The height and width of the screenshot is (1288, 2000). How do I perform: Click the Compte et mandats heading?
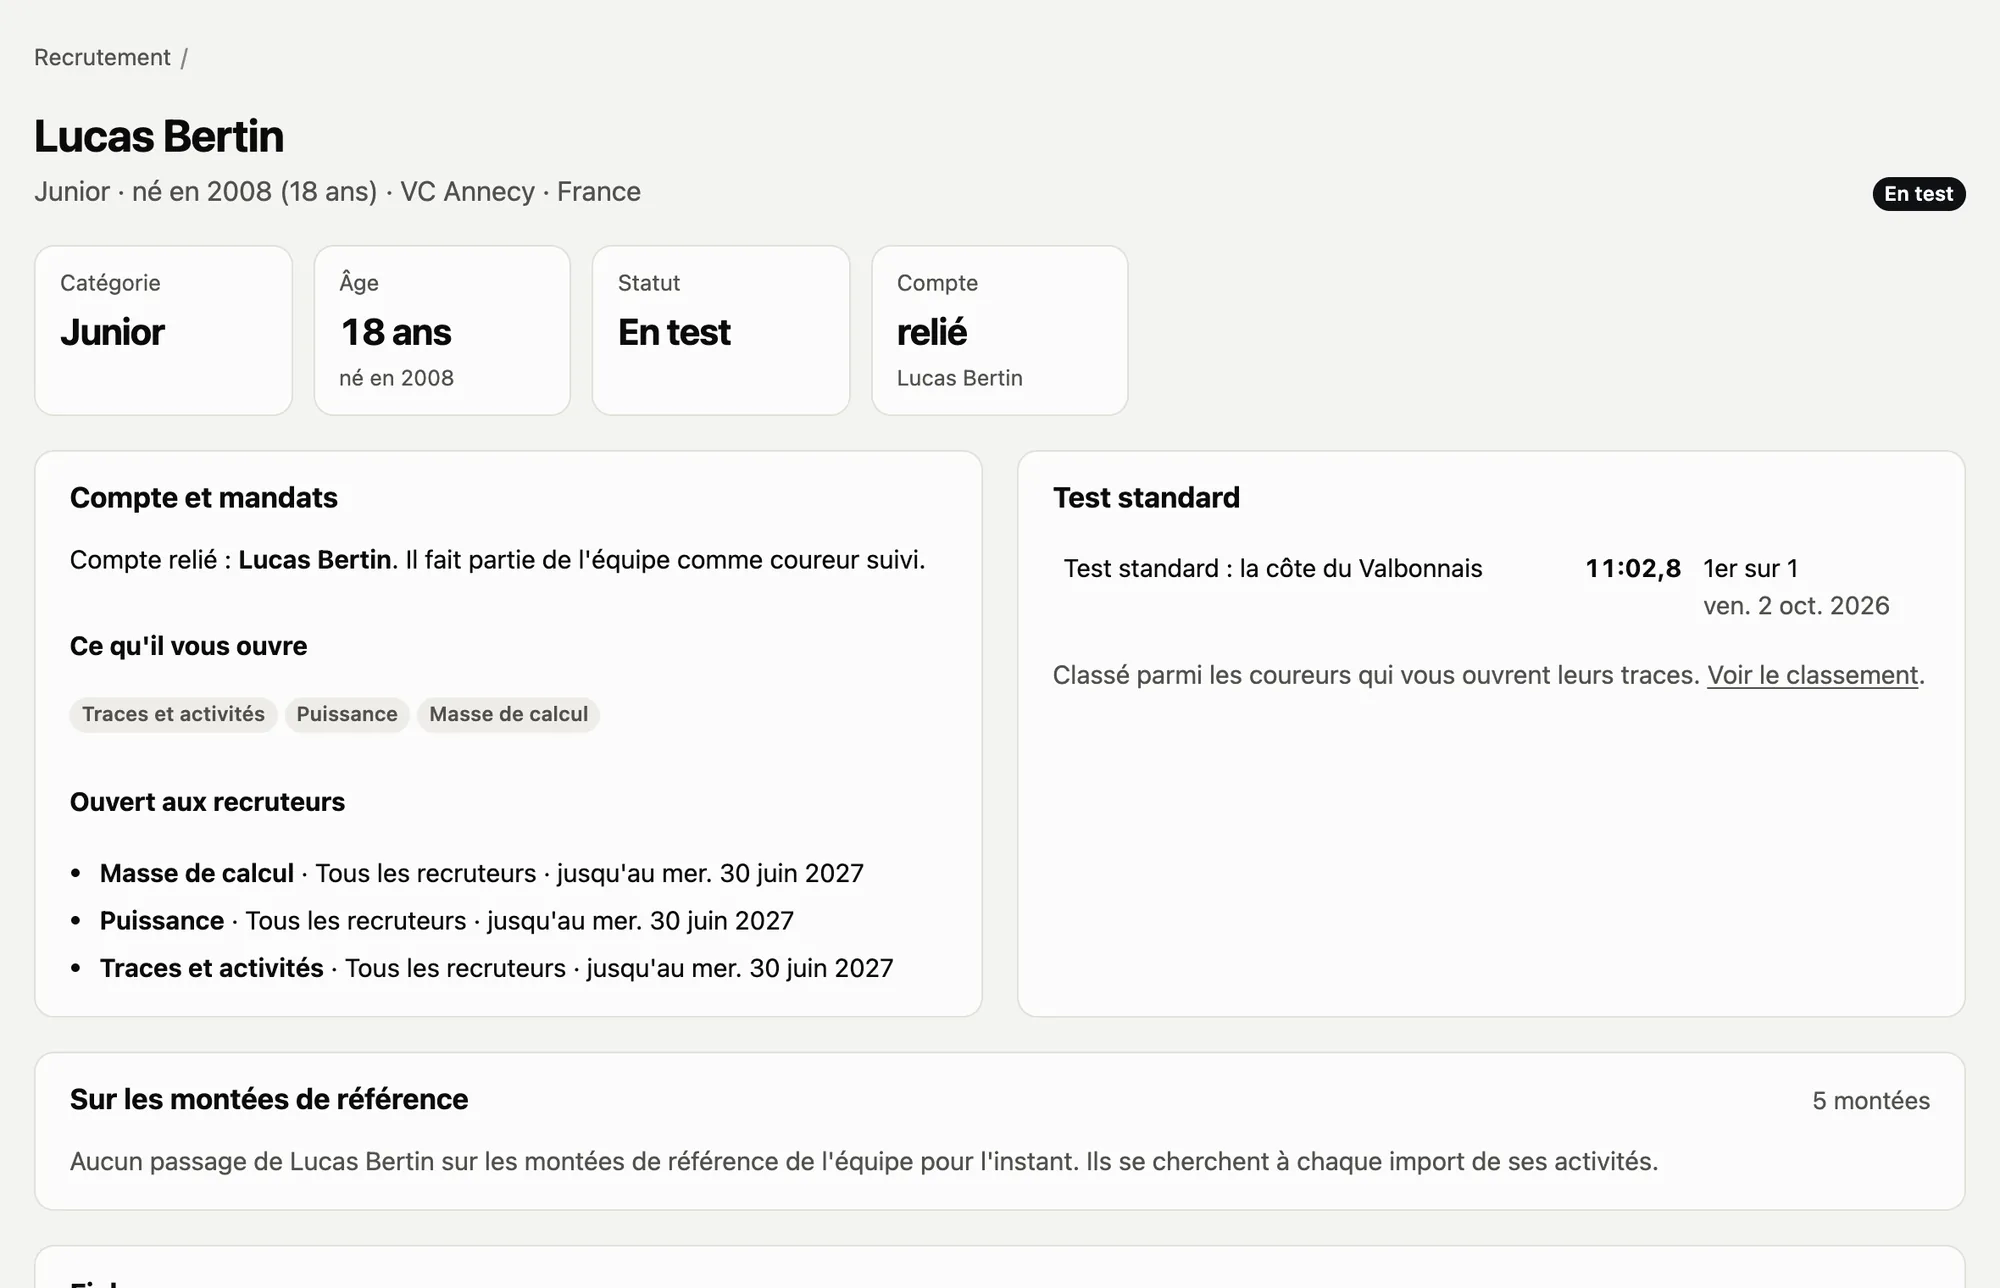coord(204,498)
